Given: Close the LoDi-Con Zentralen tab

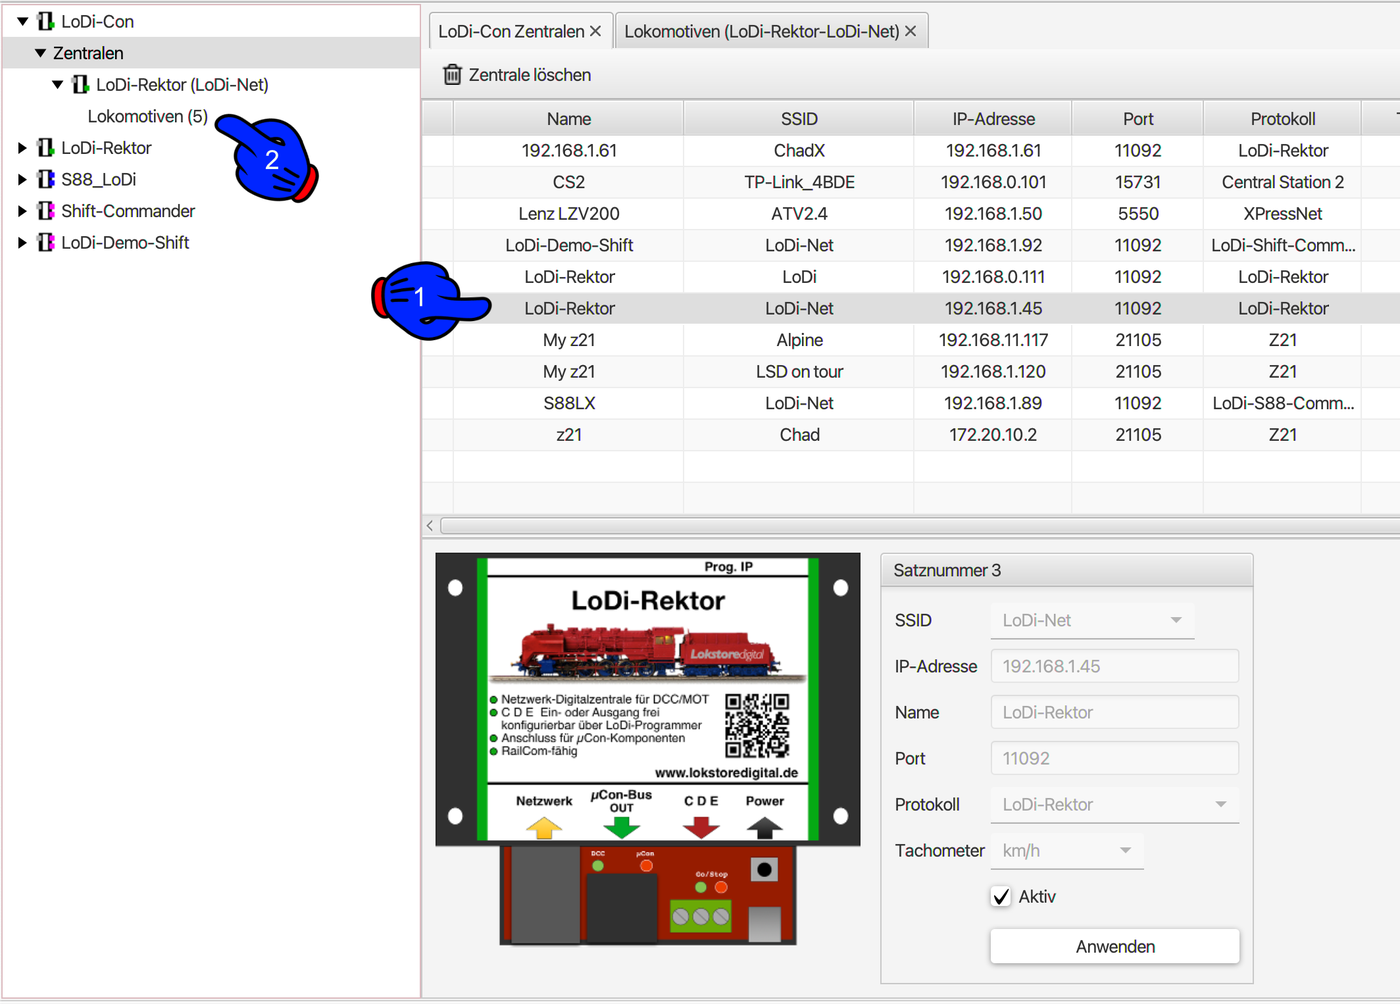Looking at the screenshot, I should click(x=596, y=31).
